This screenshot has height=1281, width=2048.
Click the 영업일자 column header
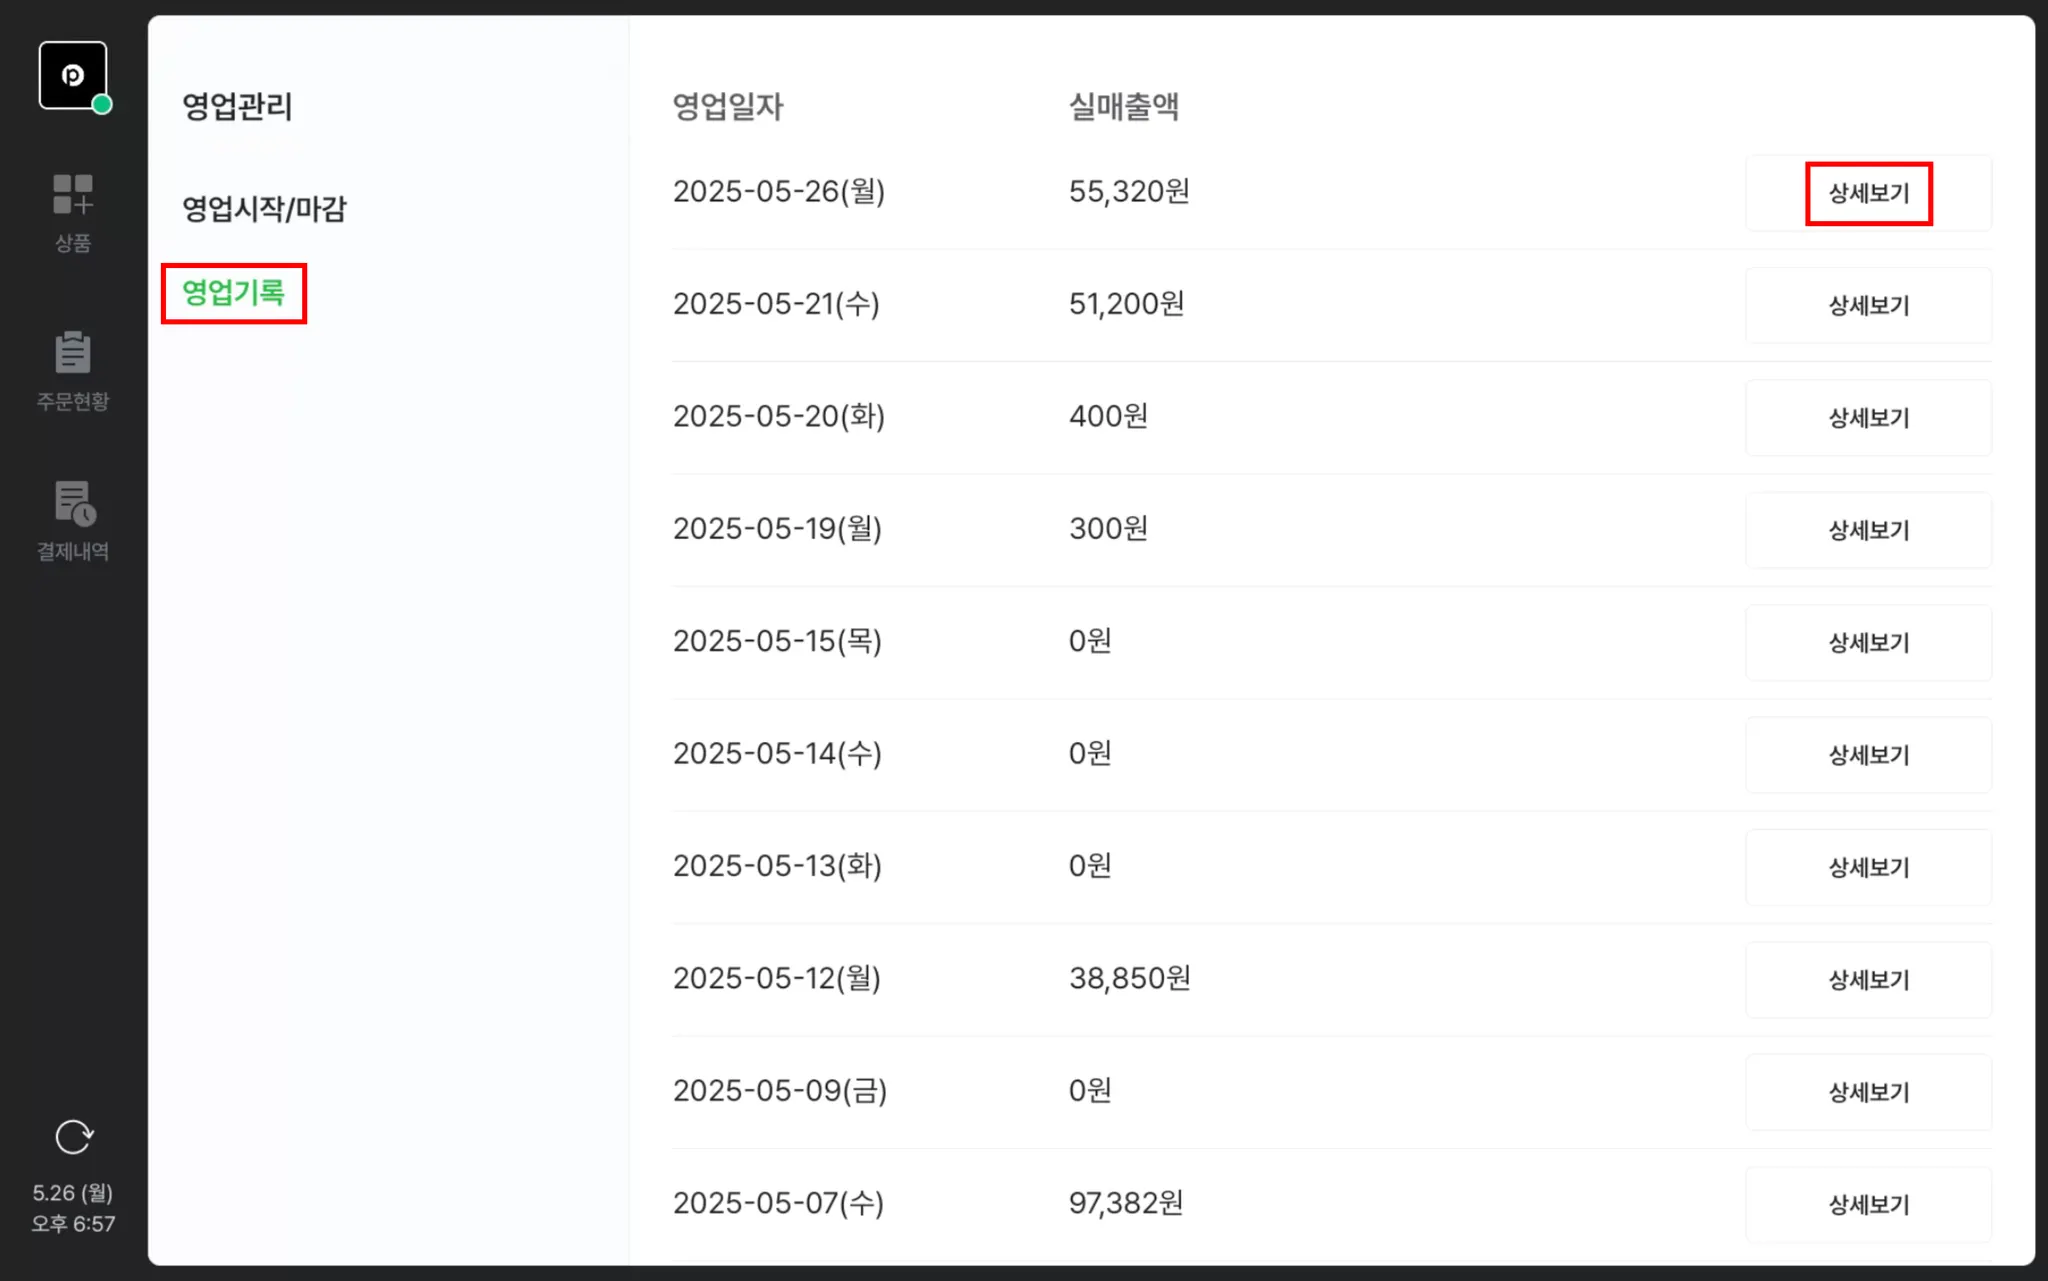pos(727,106)
